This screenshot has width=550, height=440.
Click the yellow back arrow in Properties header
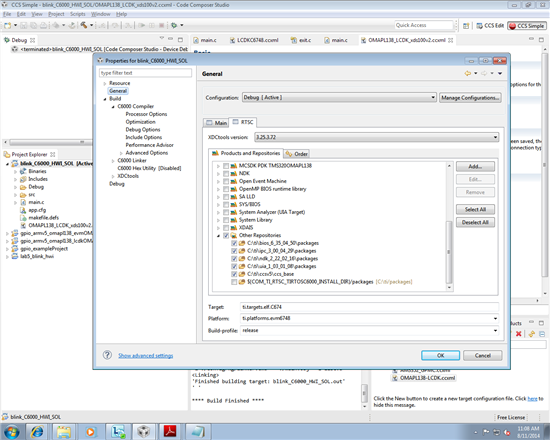click(468, 73)
